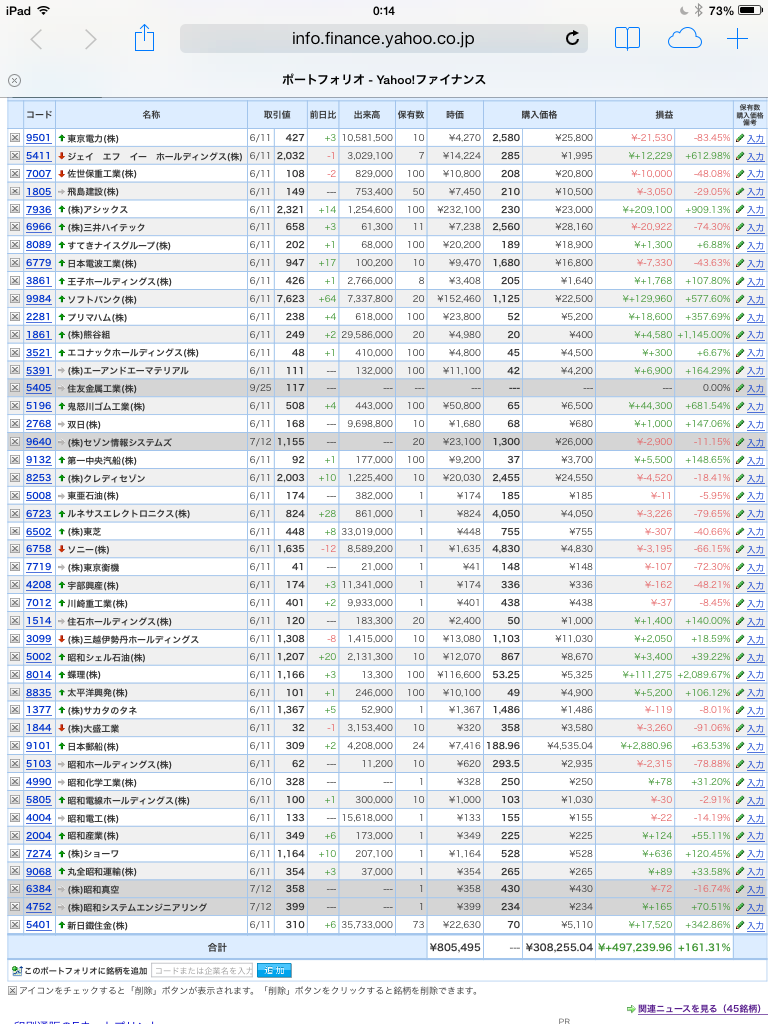Click the pencil icon in row 2281

coord(740,317)
